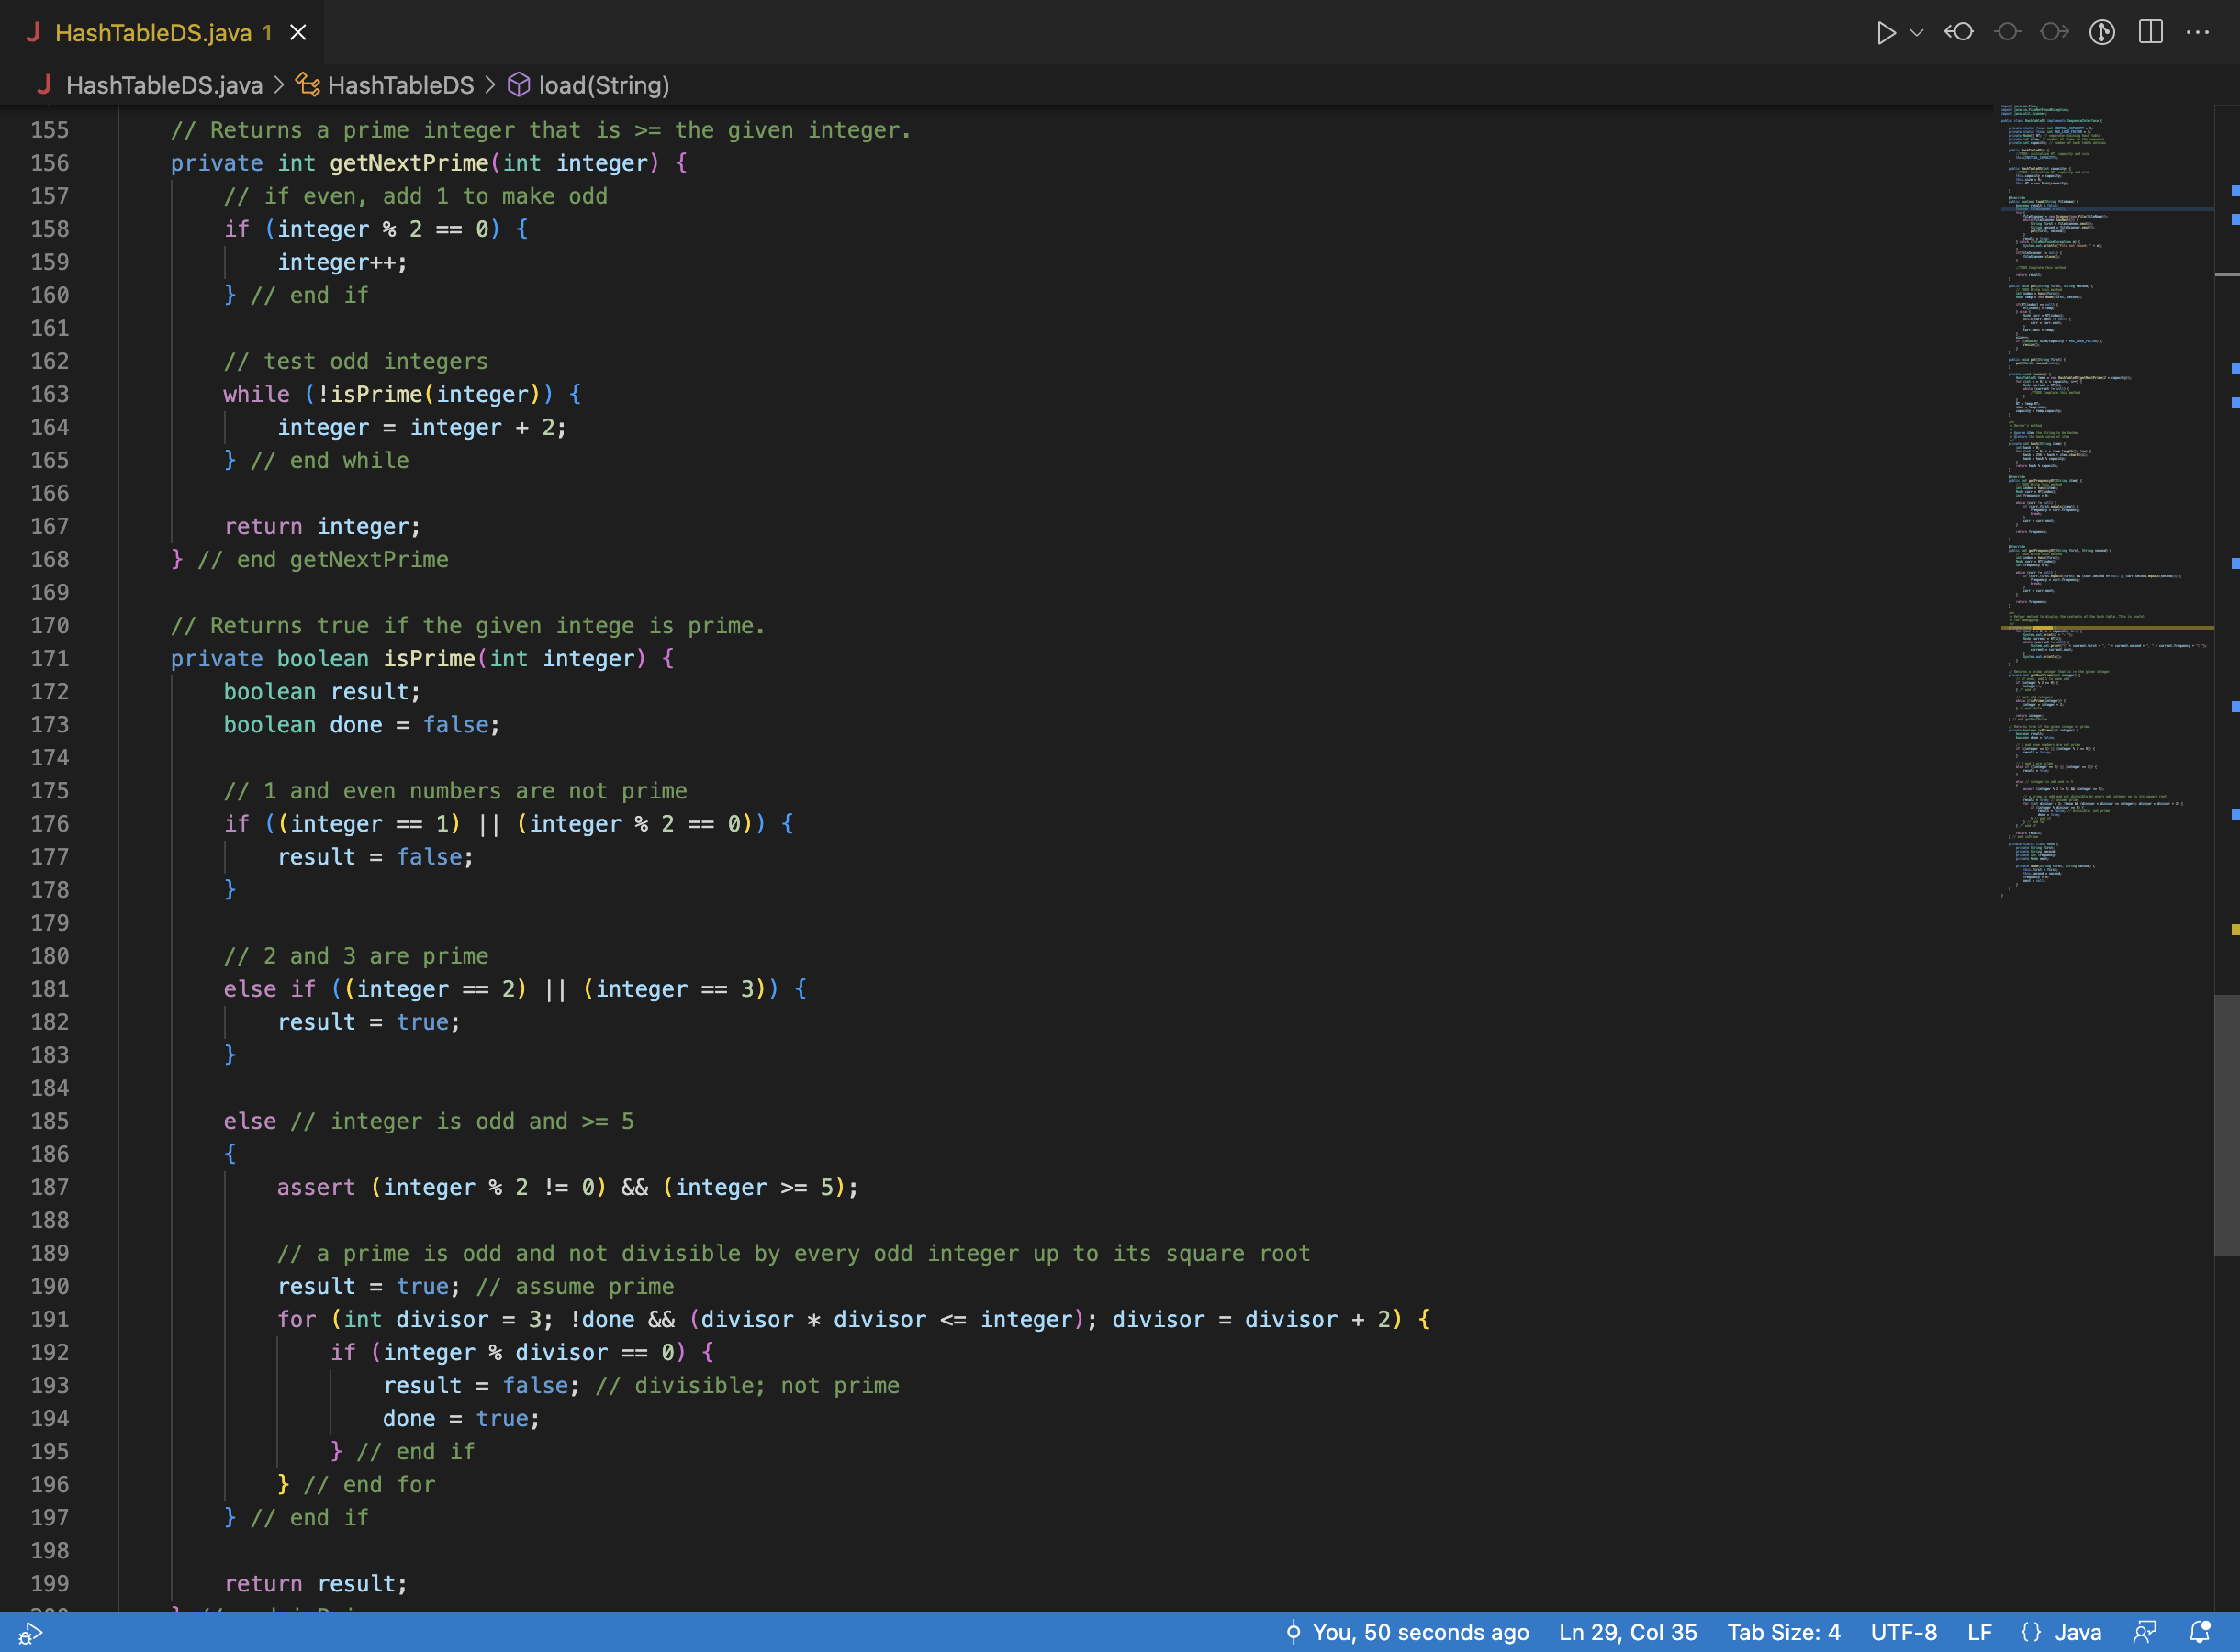Screen dimensions: 2240x1652
Task: Run the HashTableDS.java file
Action: tap(1885, 32)
